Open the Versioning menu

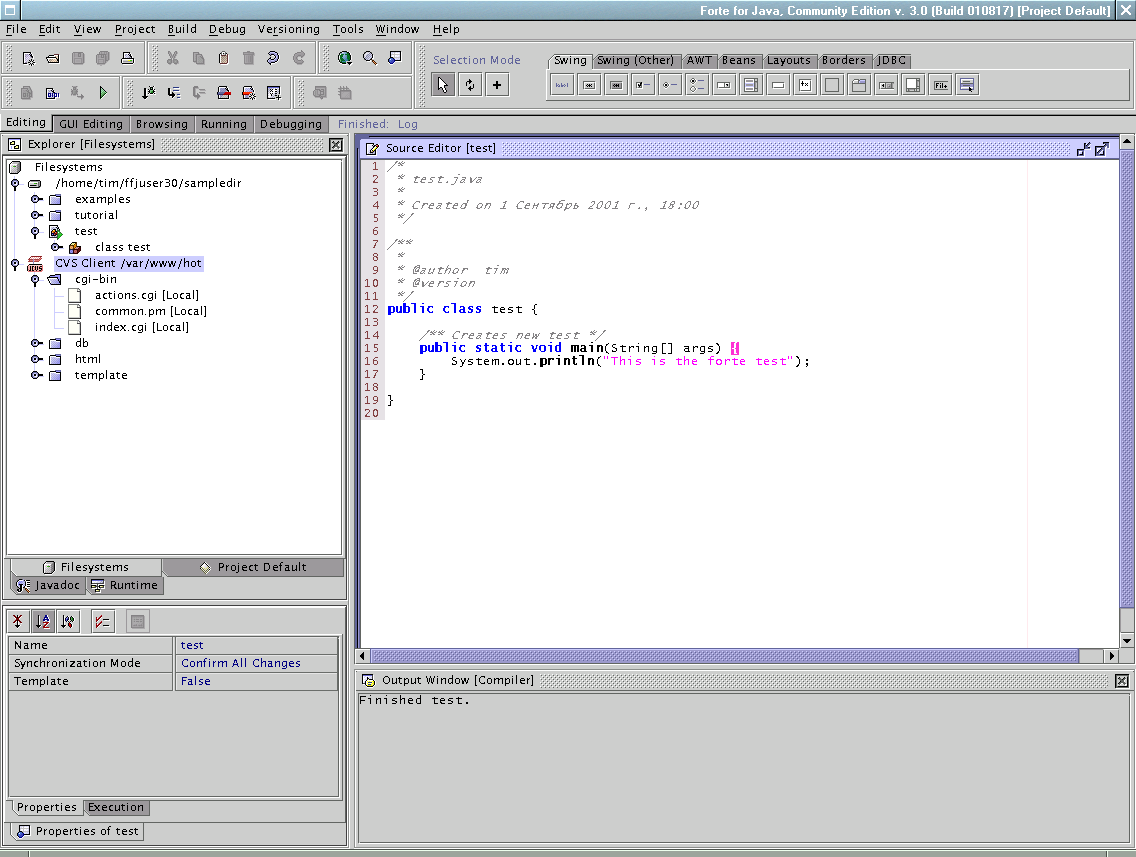tap(288, 29)
